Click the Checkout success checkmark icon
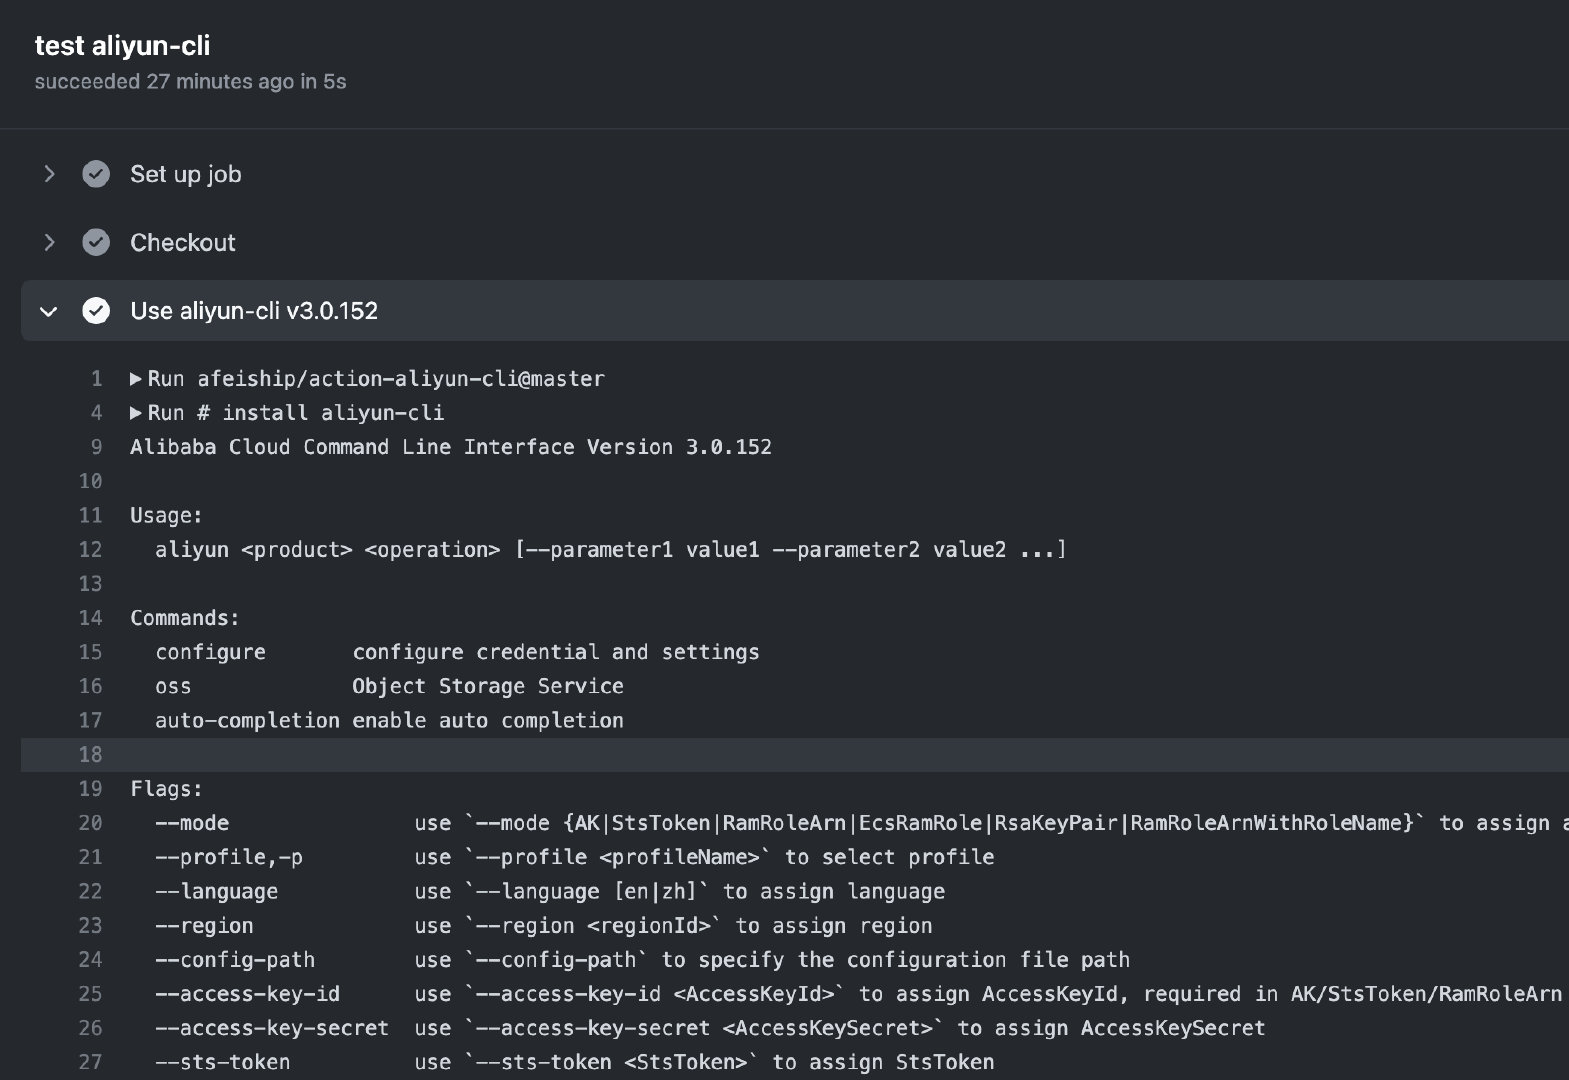 [96, 242]
